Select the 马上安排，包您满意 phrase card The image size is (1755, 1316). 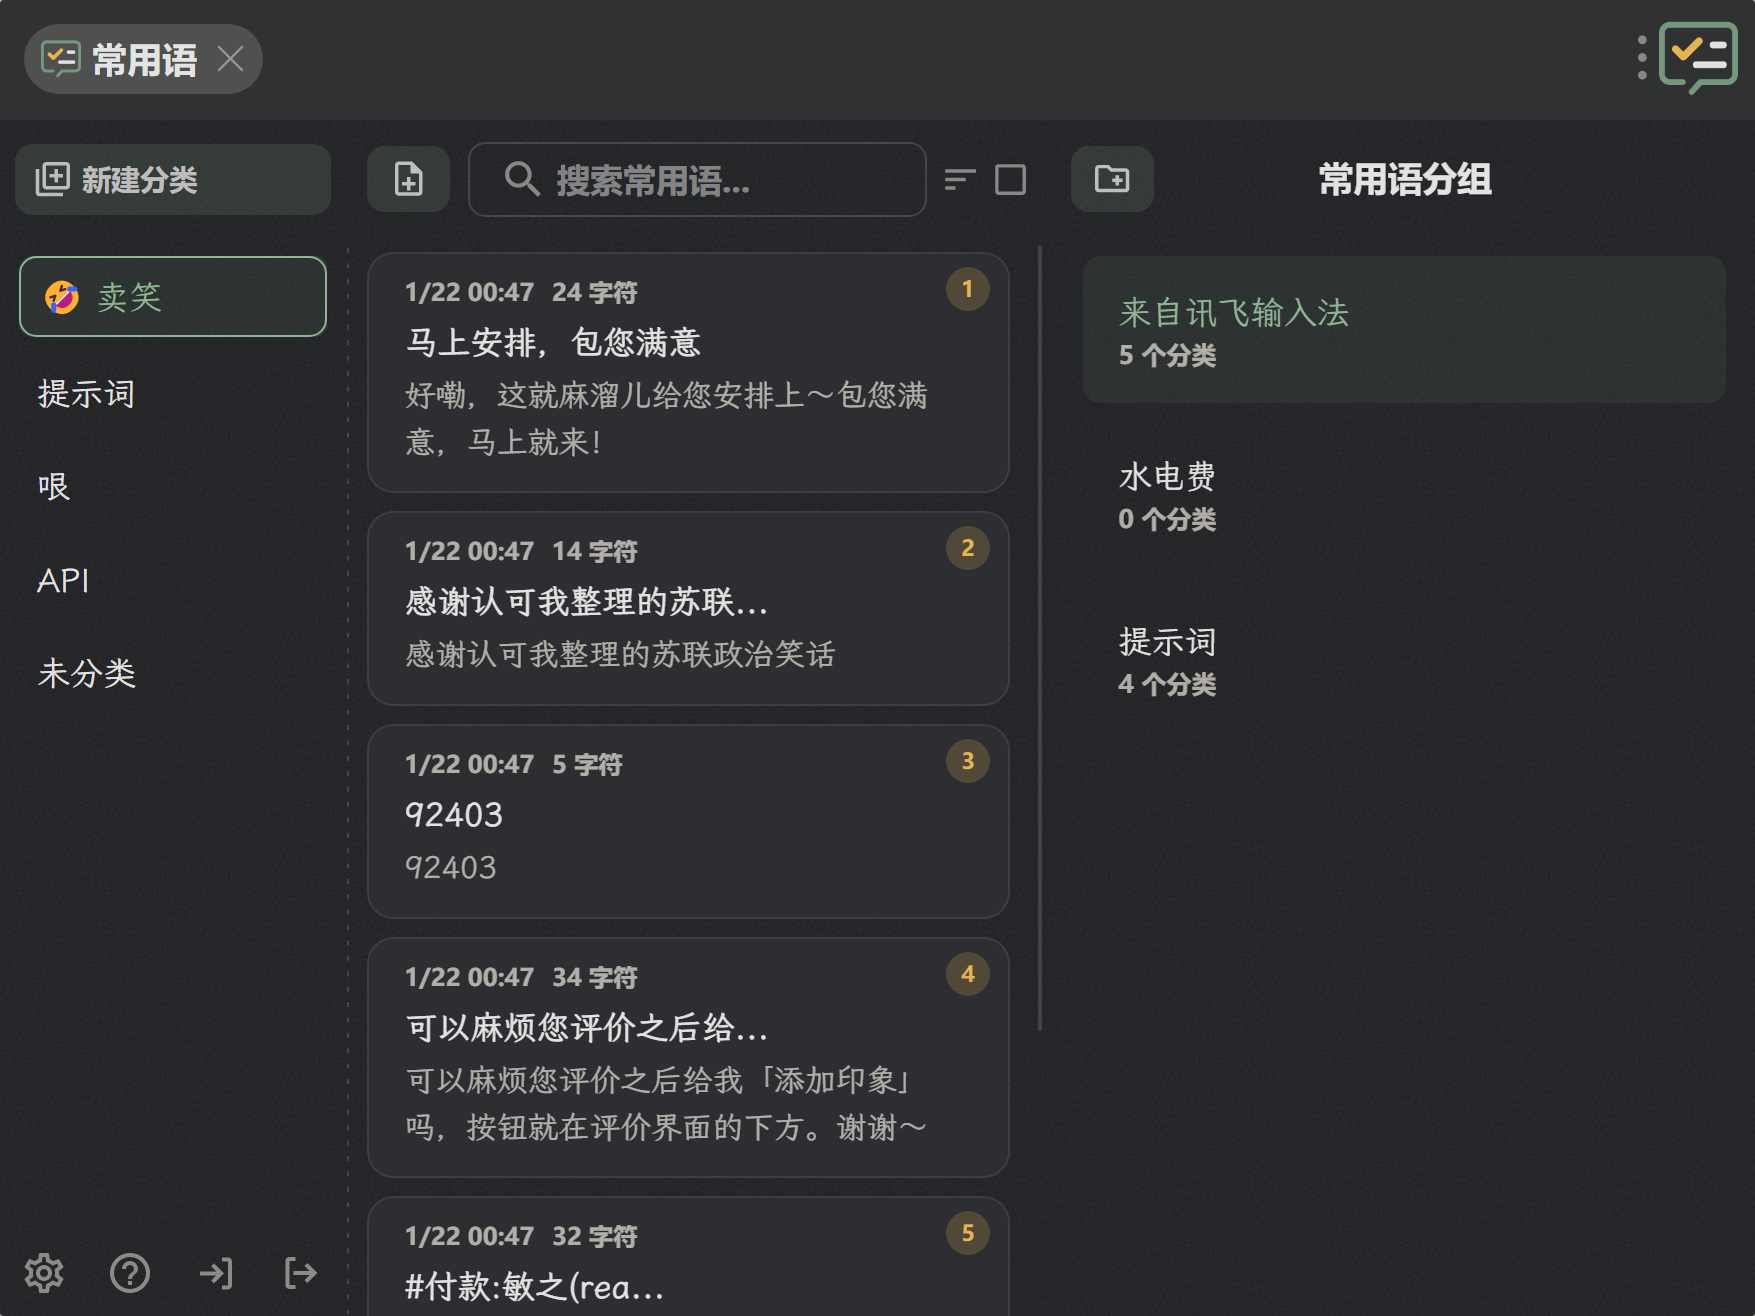coord(688,372)
